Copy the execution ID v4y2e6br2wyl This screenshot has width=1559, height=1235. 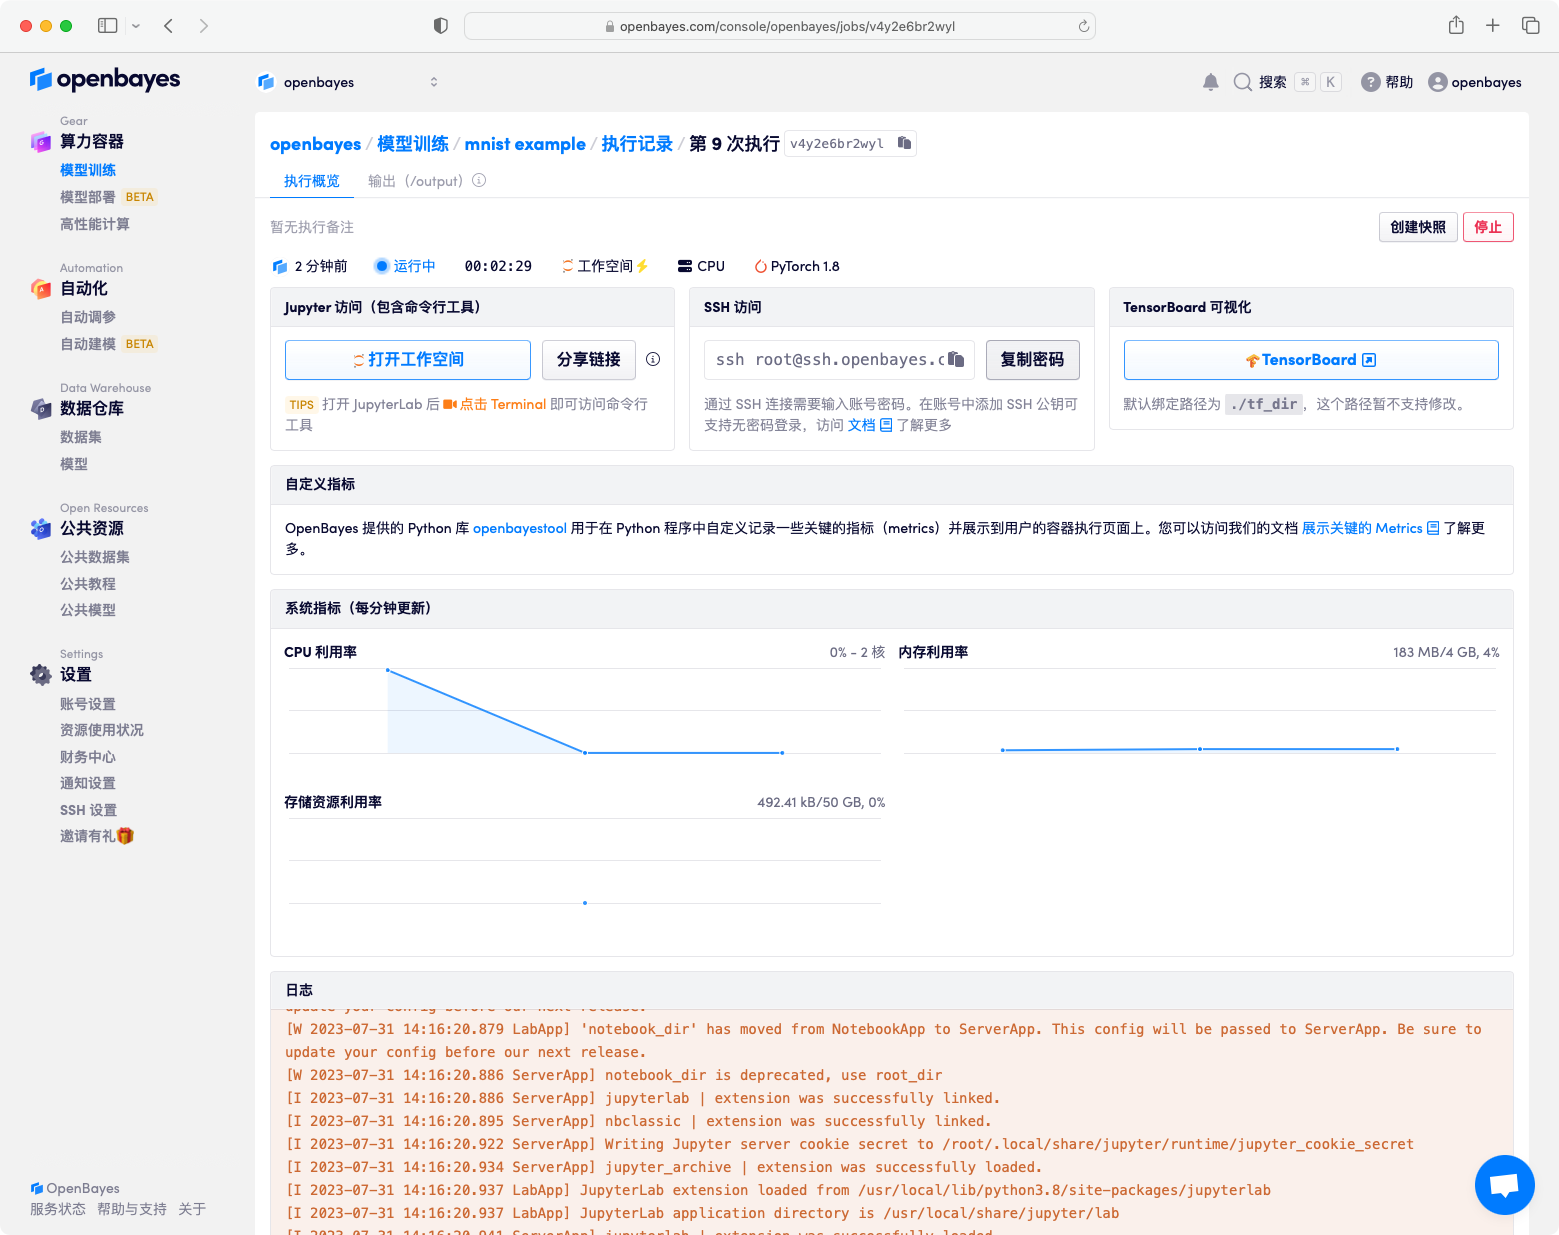pos(904,143)
